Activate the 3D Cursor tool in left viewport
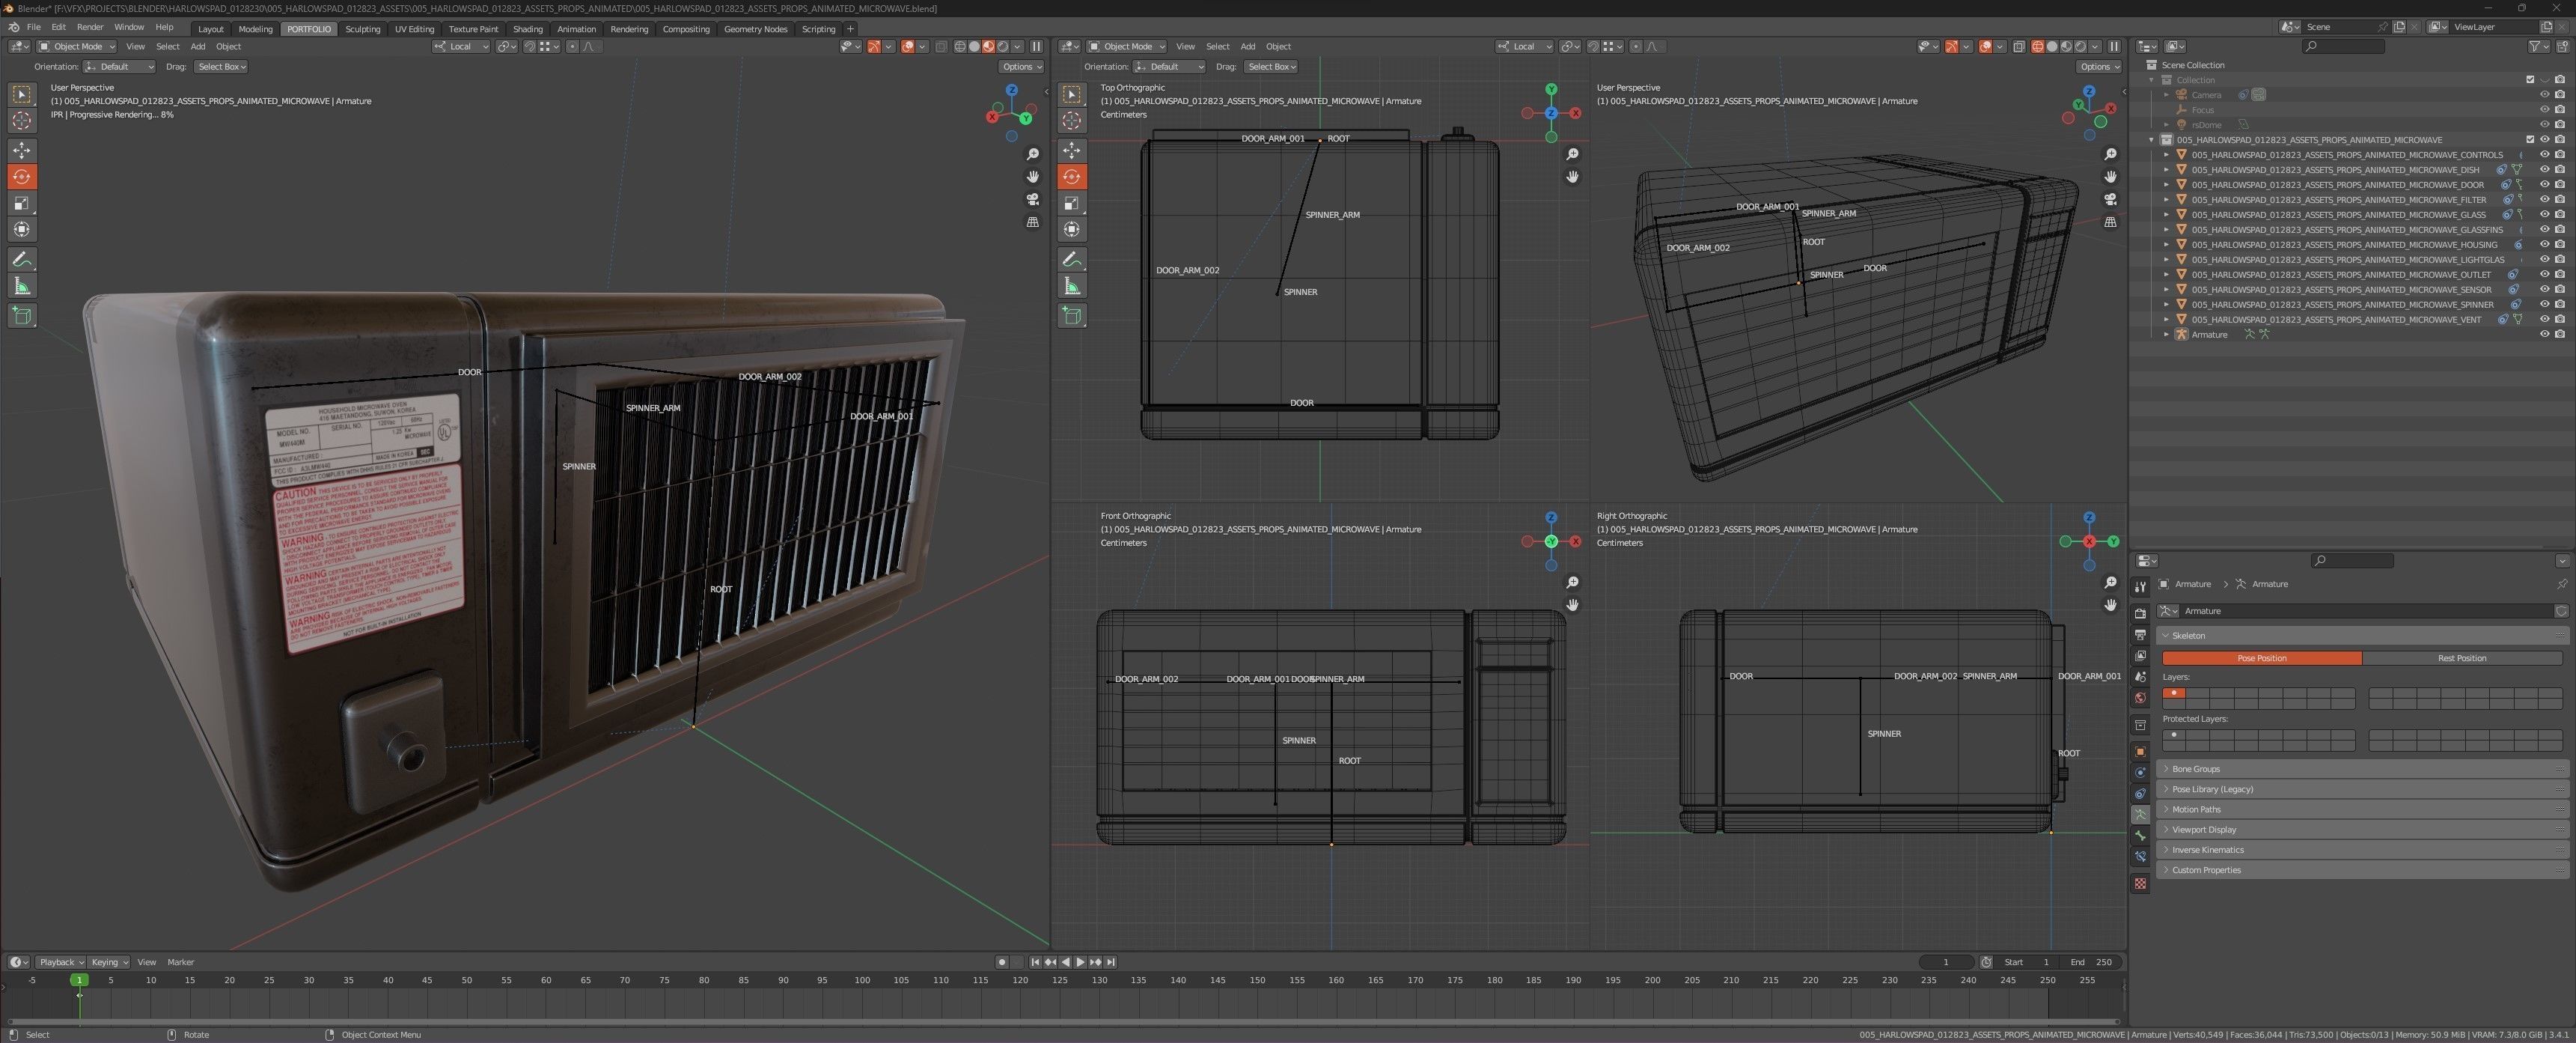2576x1043 pixels. point(22,120)
